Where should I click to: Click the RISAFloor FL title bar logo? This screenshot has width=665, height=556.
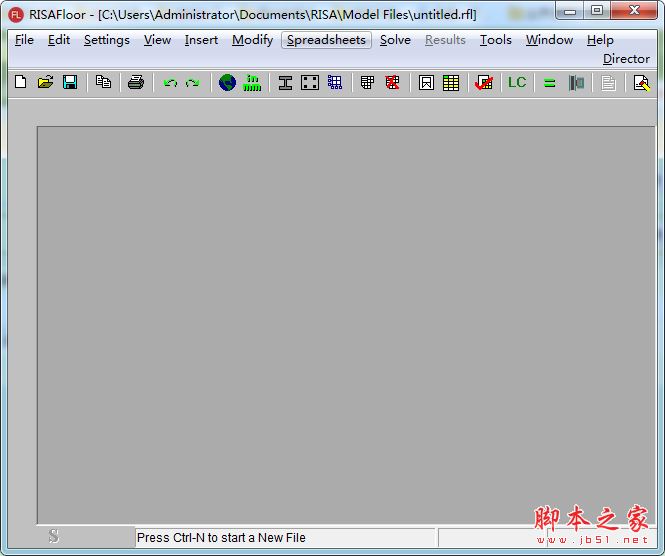tap(16, 15)
